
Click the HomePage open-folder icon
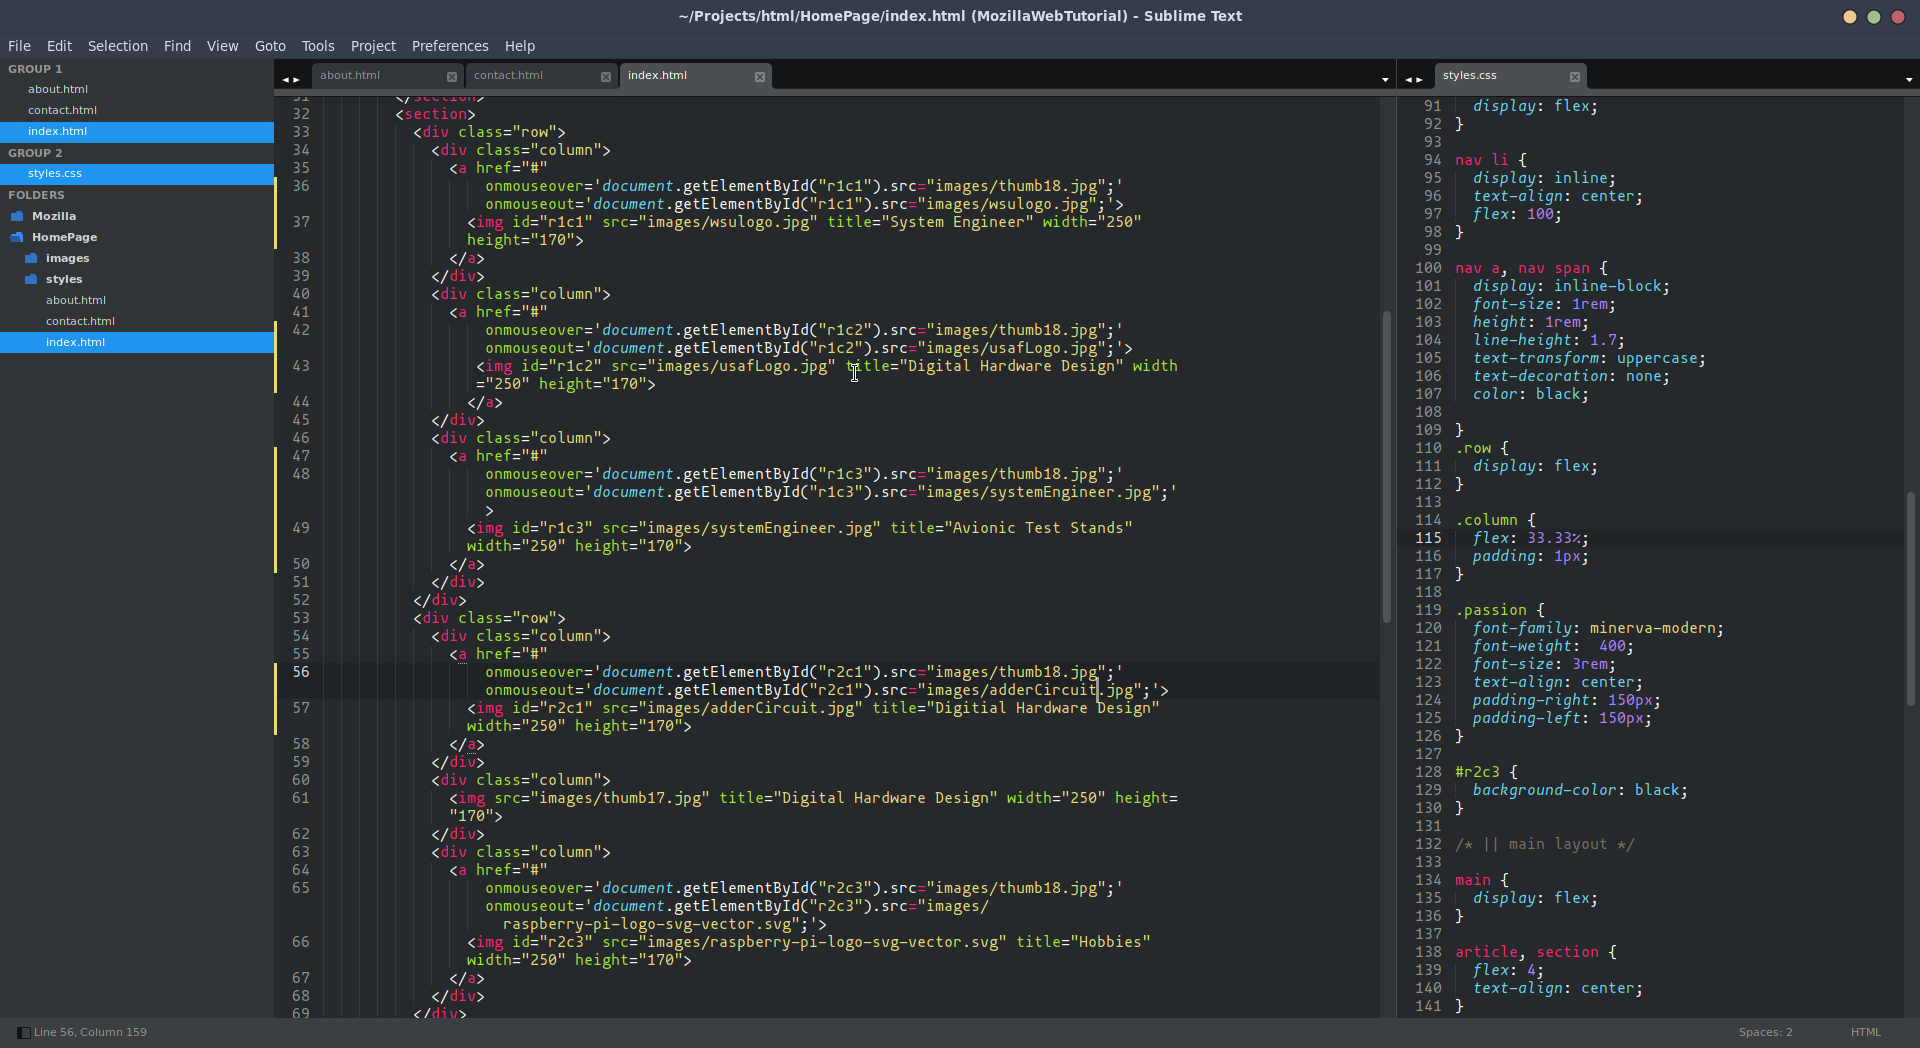(x=17, y=237)
